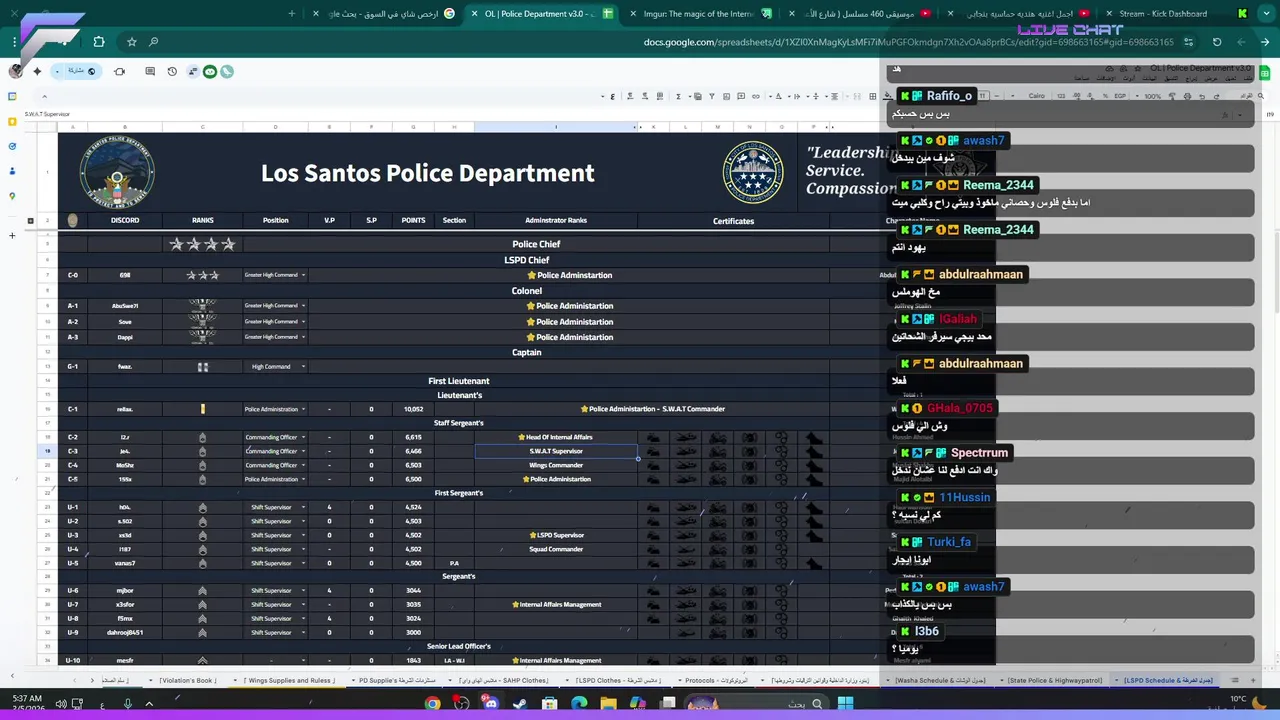Click the Windows Start button
The height and width of the screenshot is (720, 1280).
point(845,704)
